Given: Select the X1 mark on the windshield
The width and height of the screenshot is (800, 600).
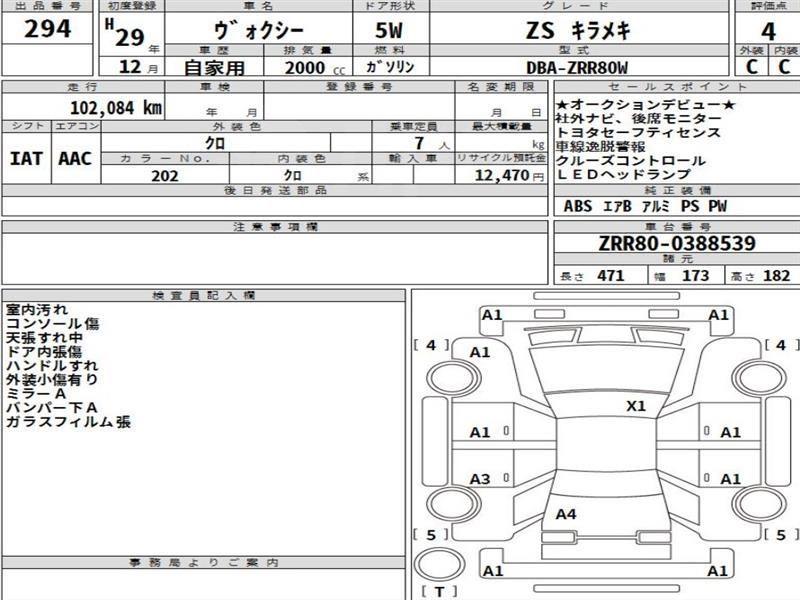Looking at the screenshot, I should 636,406.
